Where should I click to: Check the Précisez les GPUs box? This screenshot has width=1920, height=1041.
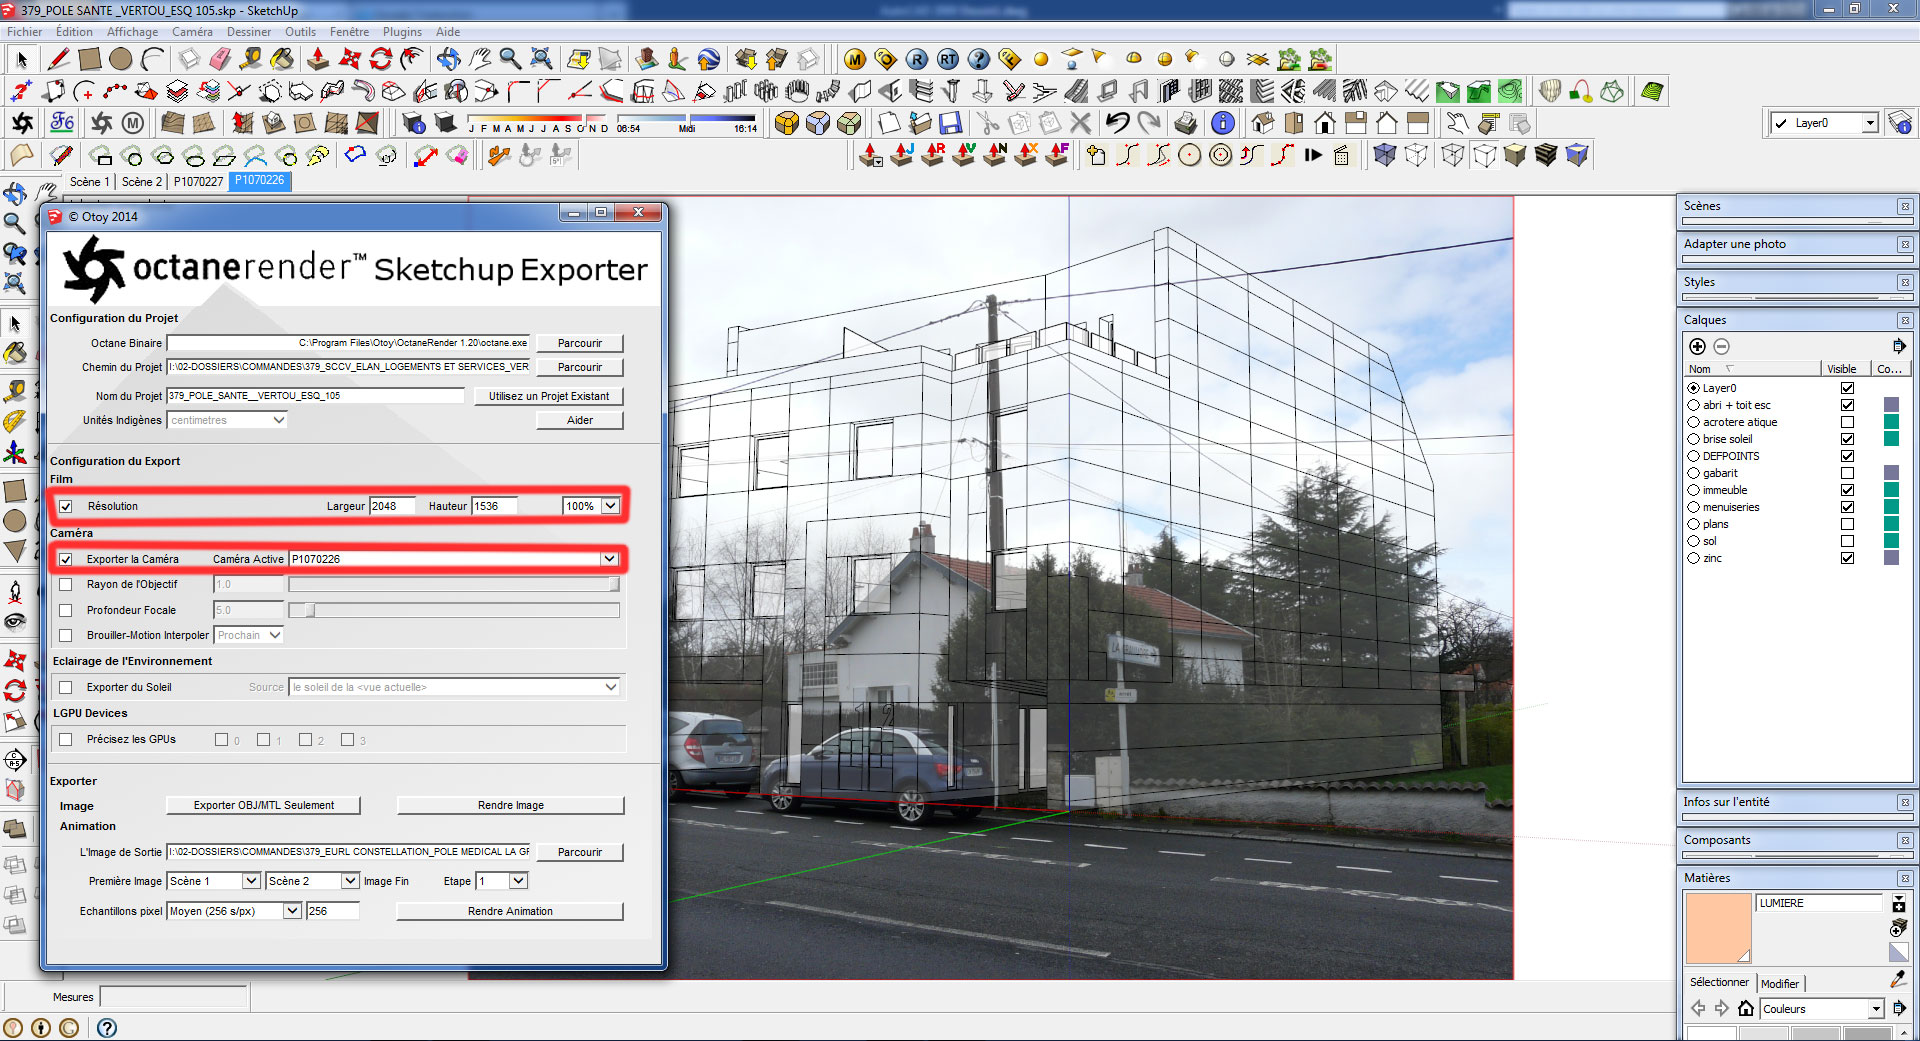(x=66, y=739)
